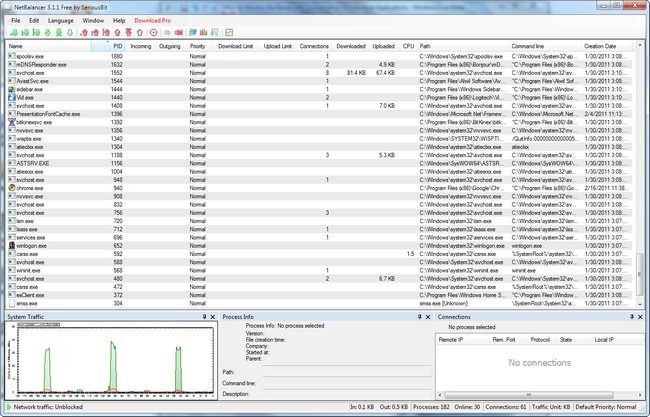Open the Language menu
The height and width of the screenshot is (417, 650).
(61, 20)
